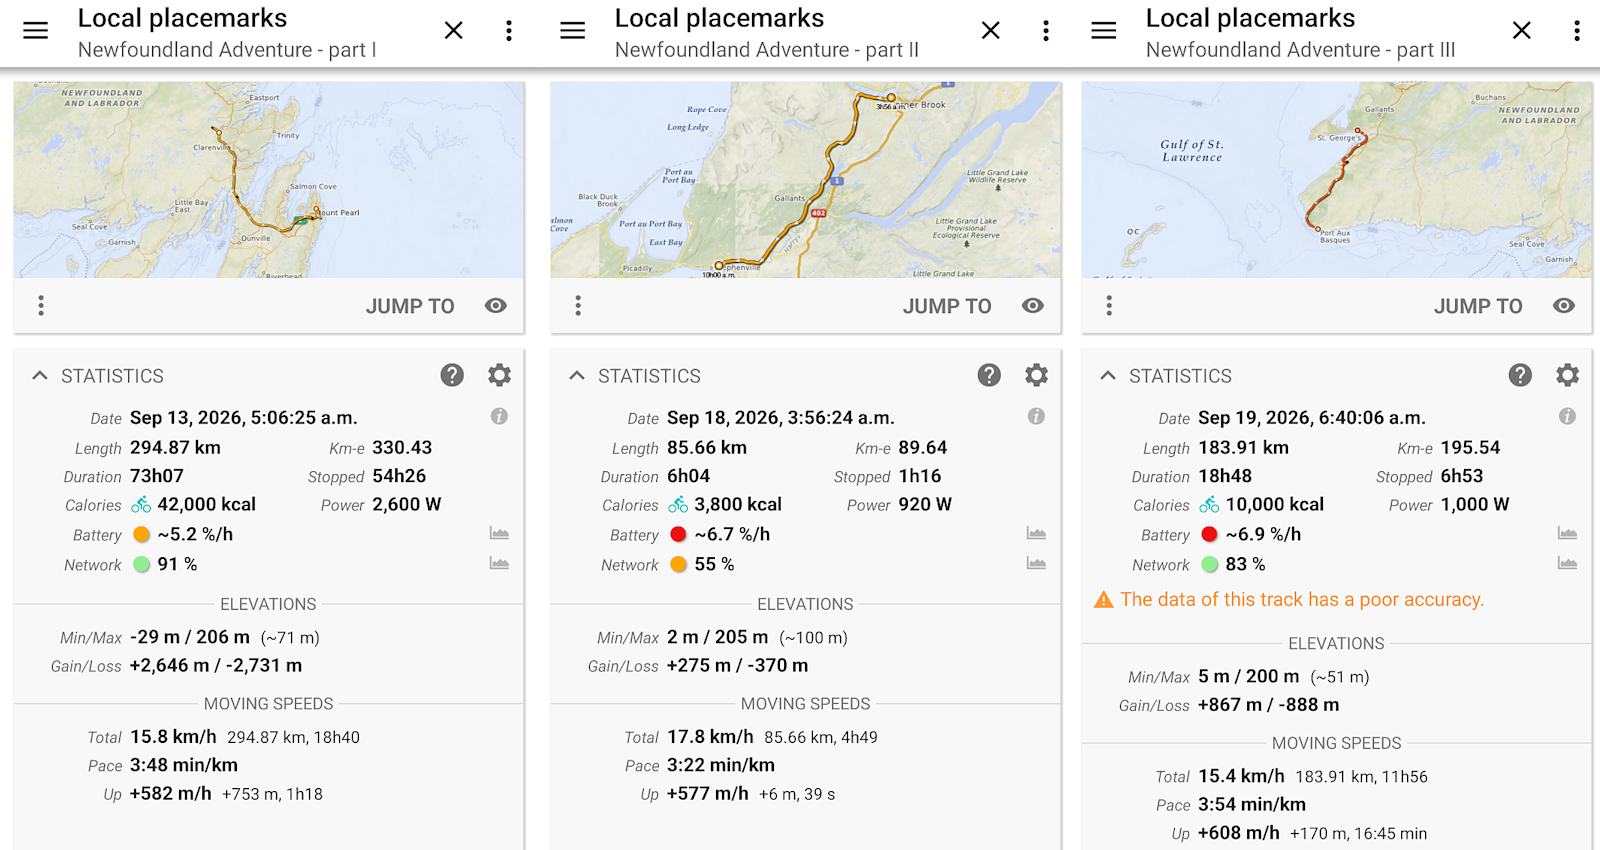This screenshot has width=1600, height=850.
Task: Open overflow menu in part II header
Action: pyautogui.click(x=1046, y=31)
